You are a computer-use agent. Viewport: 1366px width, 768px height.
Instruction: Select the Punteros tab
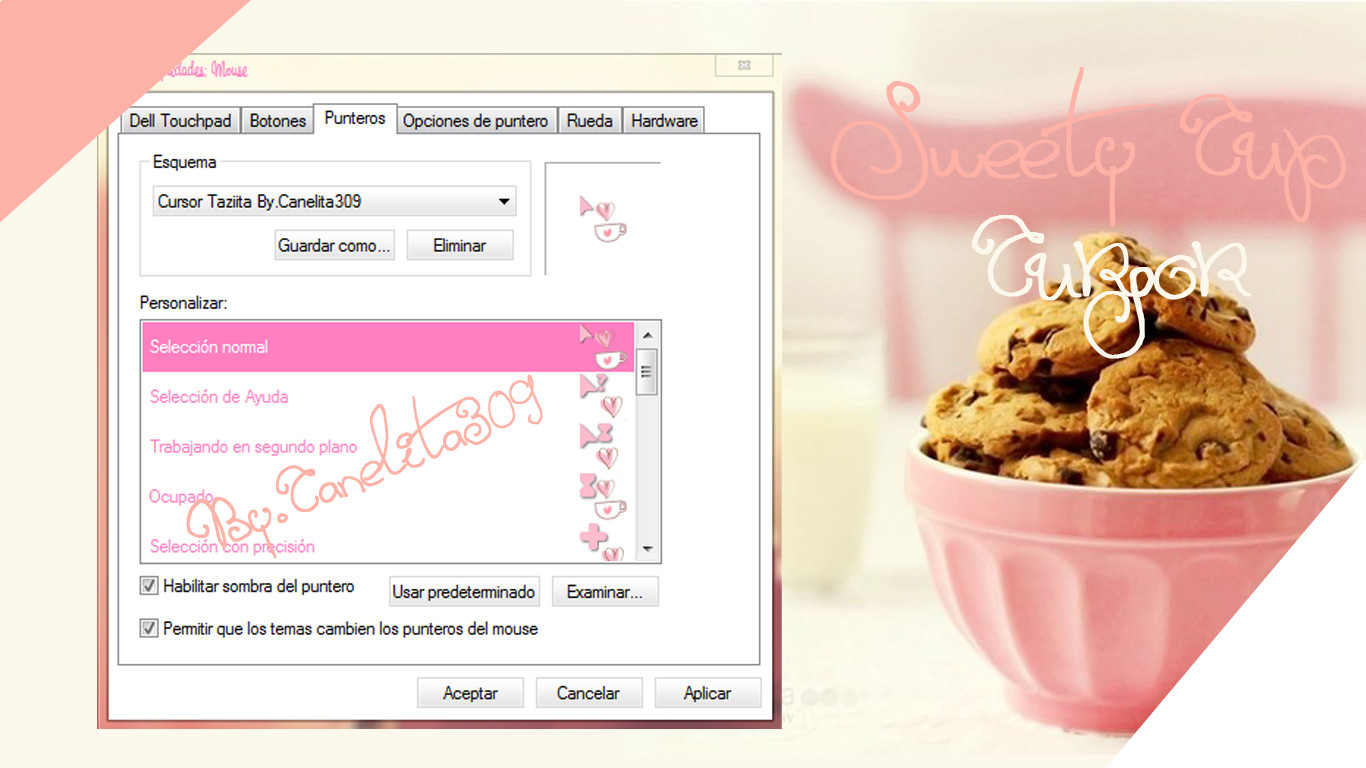coord(355,118)
